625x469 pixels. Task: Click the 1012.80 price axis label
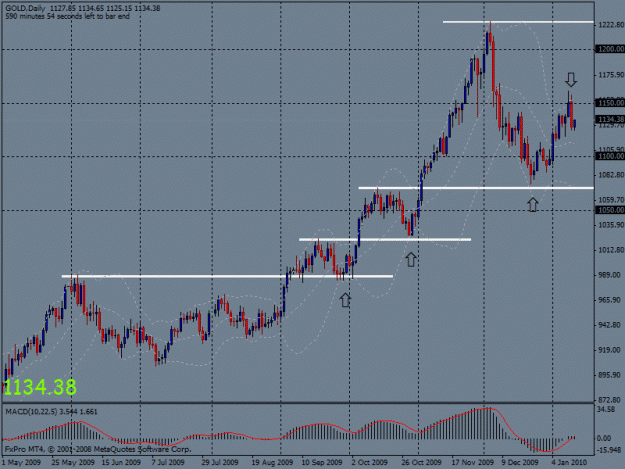pos(611,250)
